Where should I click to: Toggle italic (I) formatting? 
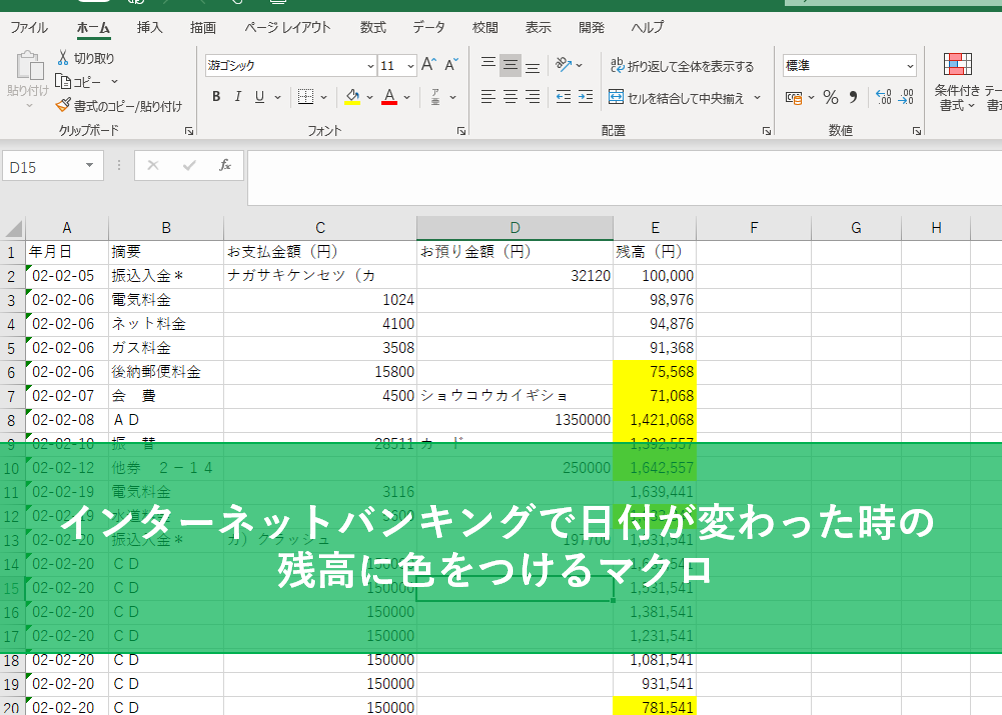238,97
